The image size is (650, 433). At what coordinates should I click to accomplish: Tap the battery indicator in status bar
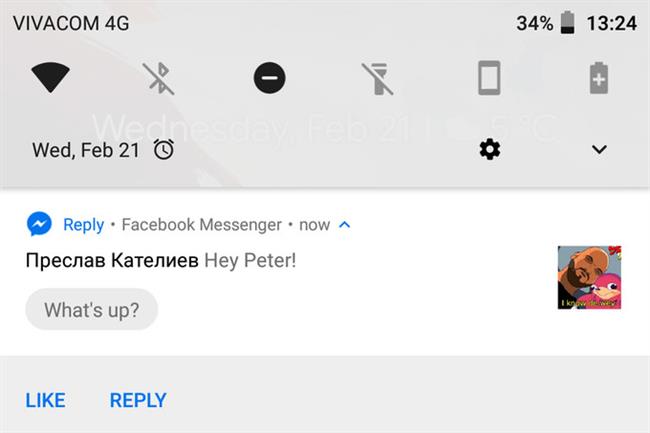[x=568, y=23]
